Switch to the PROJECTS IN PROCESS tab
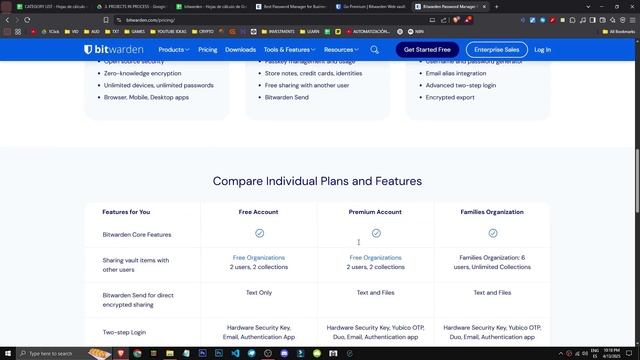640x360 pixels. pos(131,7)
